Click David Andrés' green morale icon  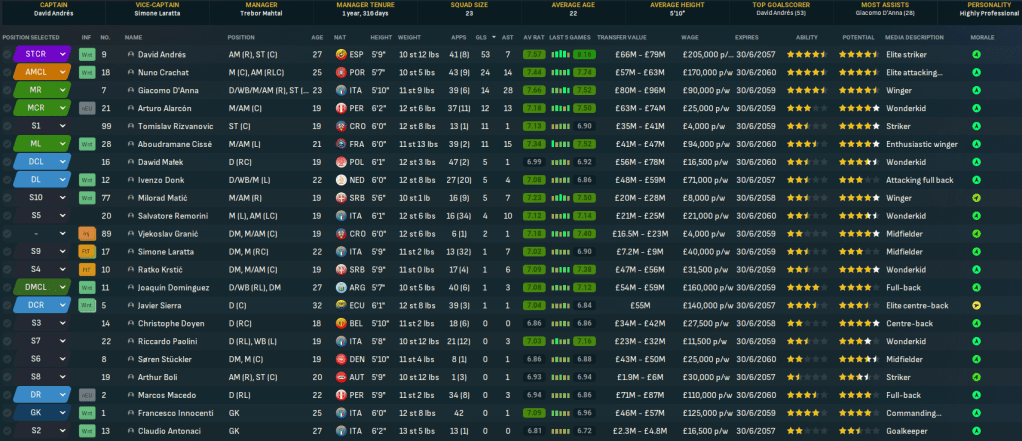tap(975, 54)
